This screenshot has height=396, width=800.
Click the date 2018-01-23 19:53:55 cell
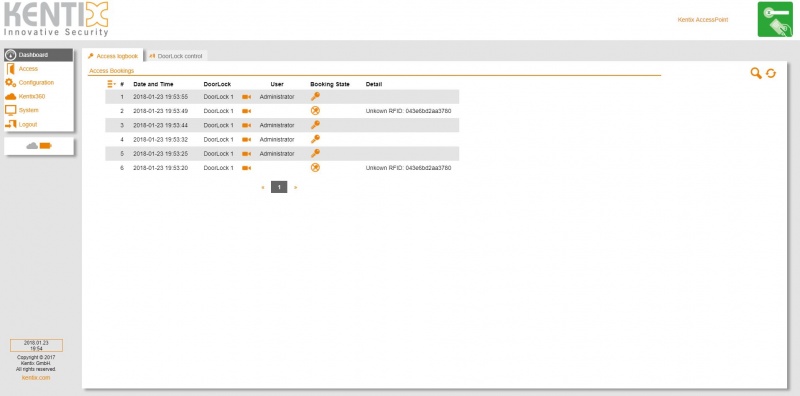point(161,96)
